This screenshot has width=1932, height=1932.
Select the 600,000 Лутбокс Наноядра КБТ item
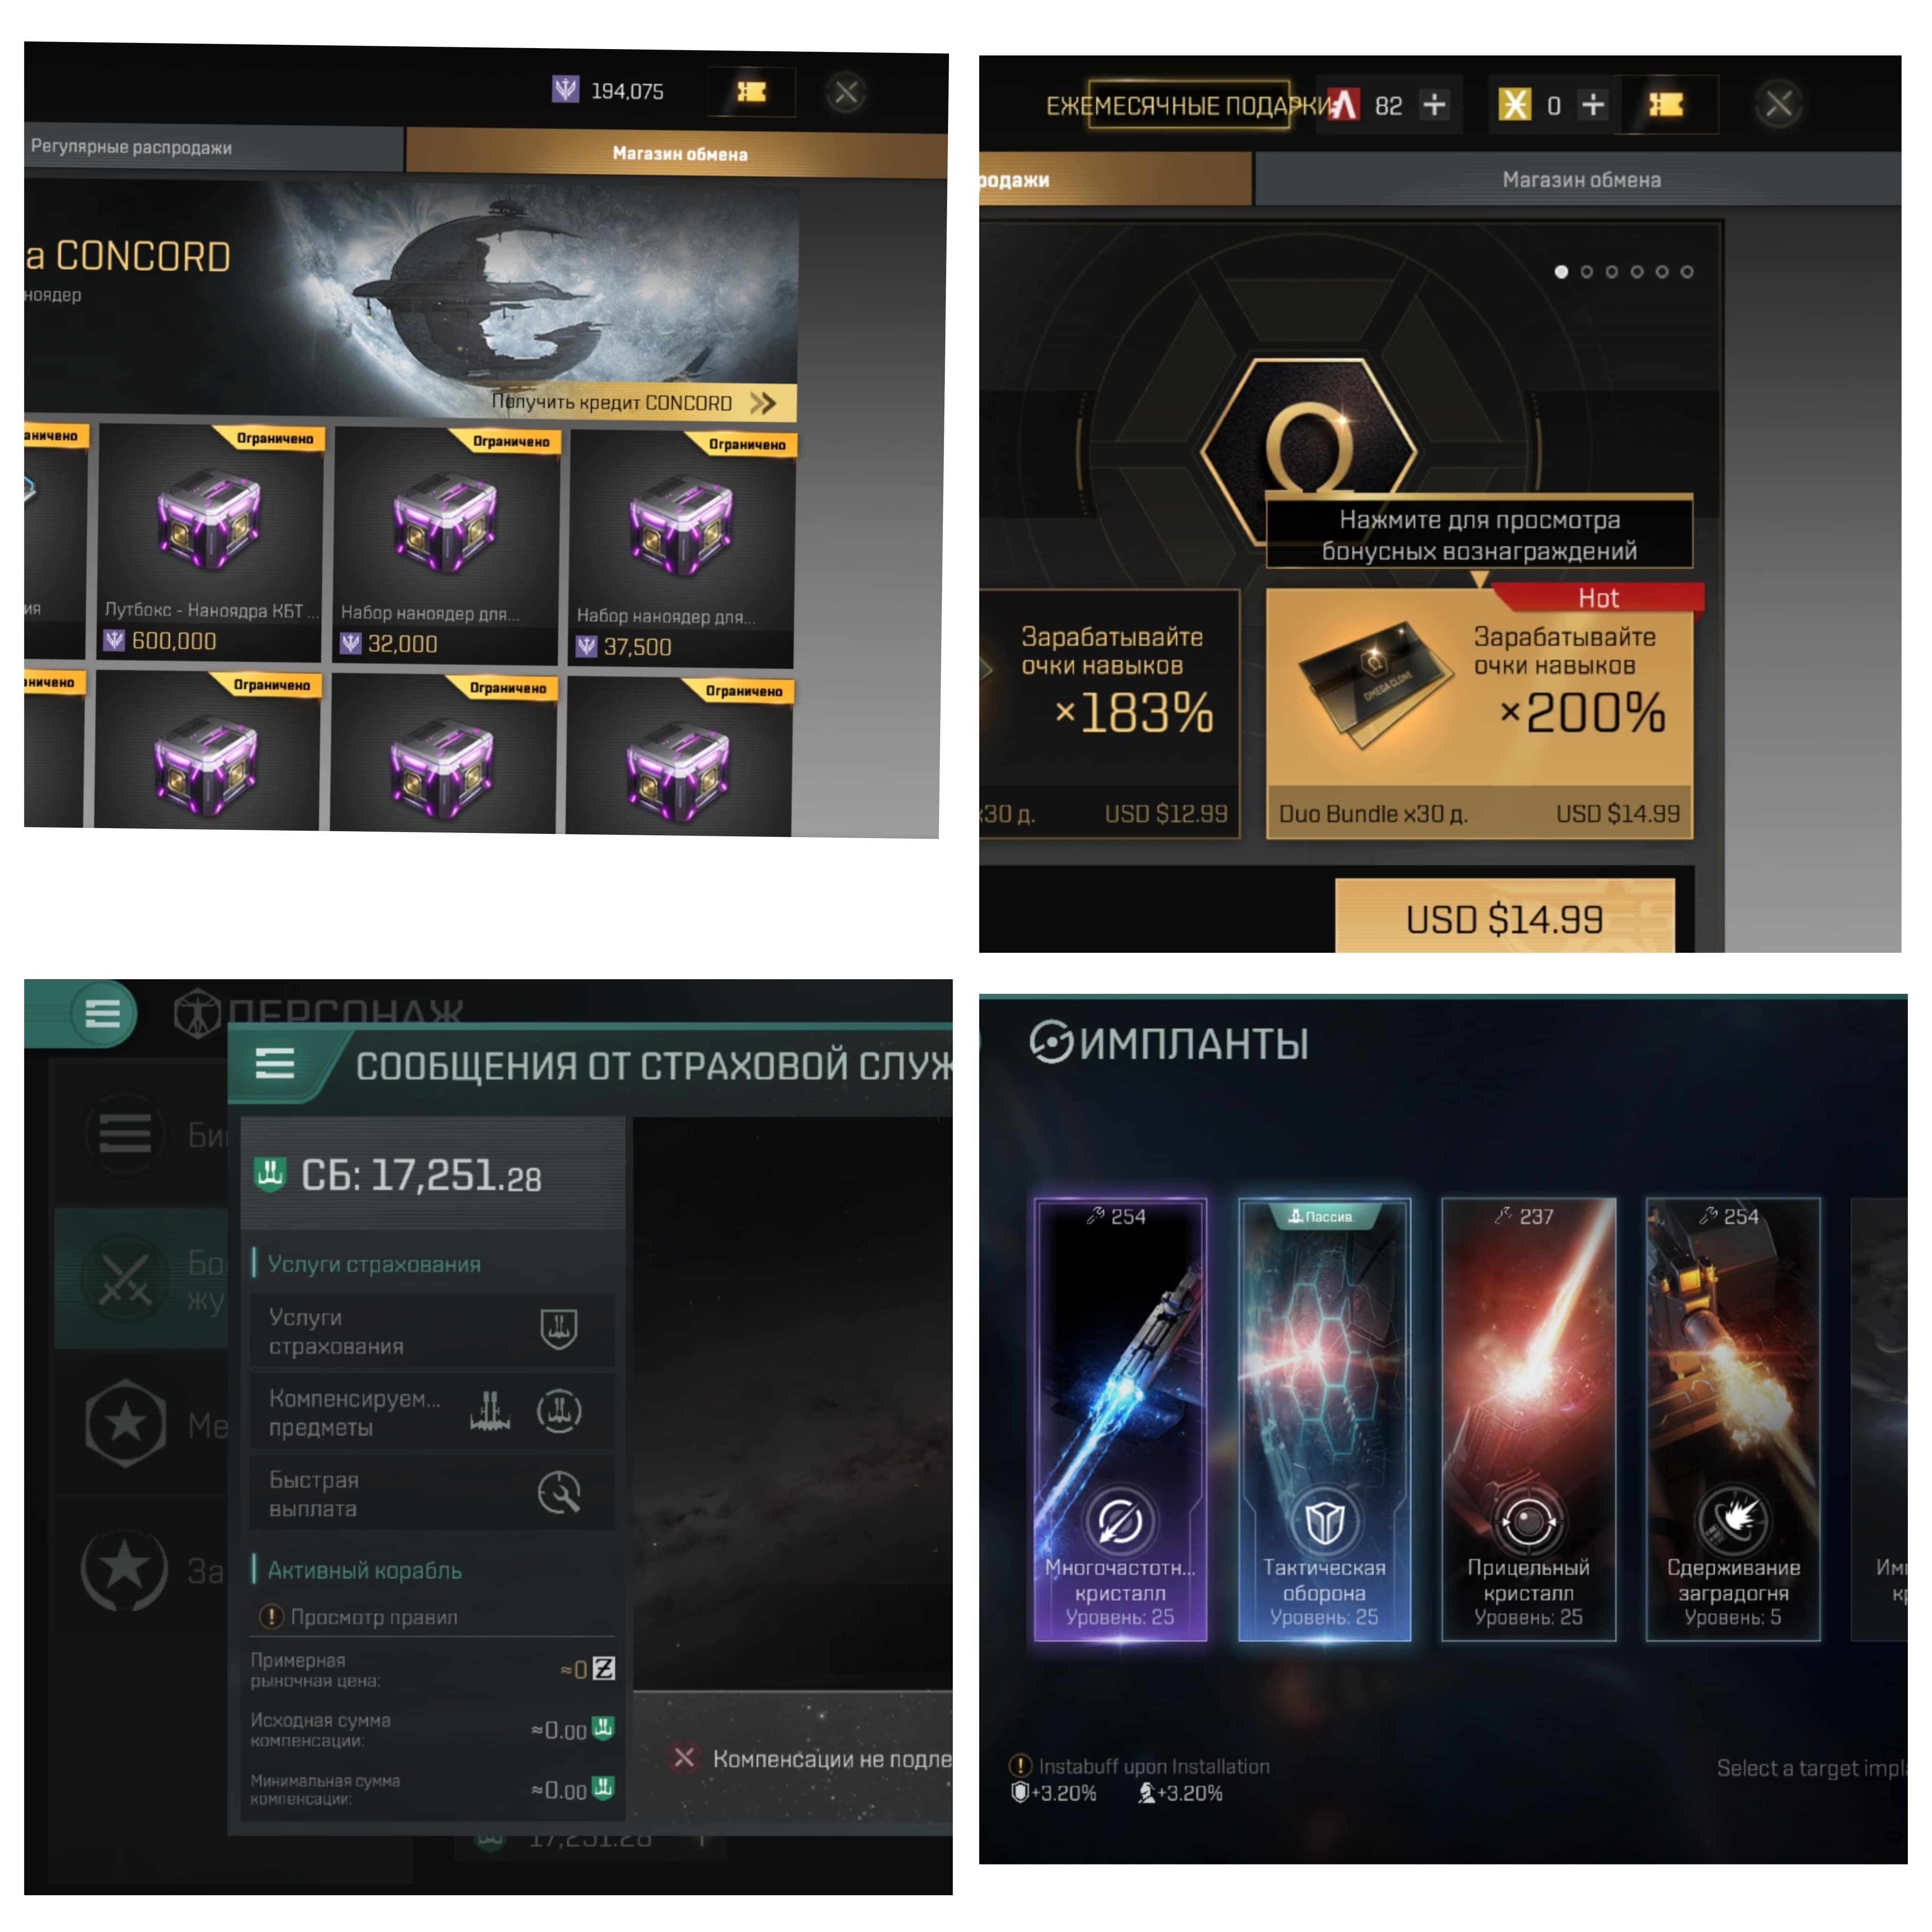click(209, 542)
